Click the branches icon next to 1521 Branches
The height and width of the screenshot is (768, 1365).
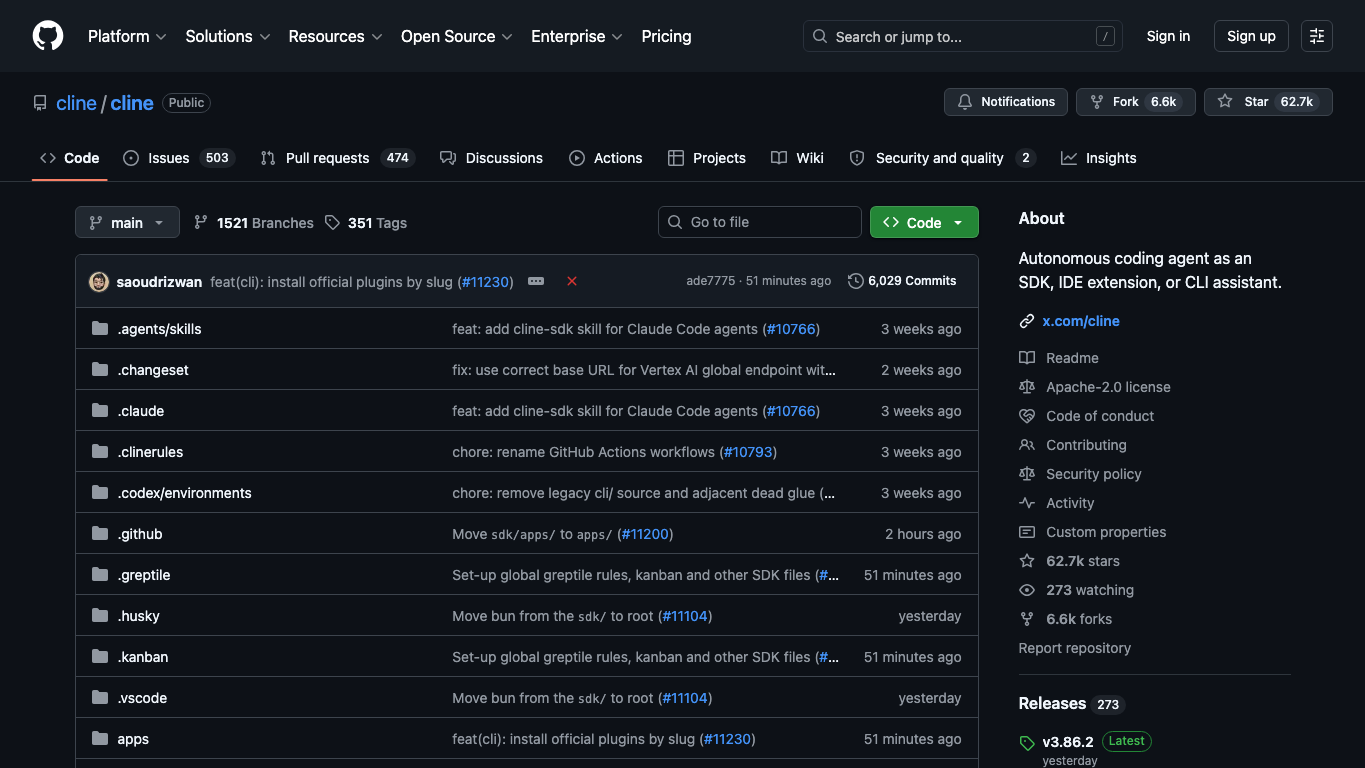tap(201, 223)
